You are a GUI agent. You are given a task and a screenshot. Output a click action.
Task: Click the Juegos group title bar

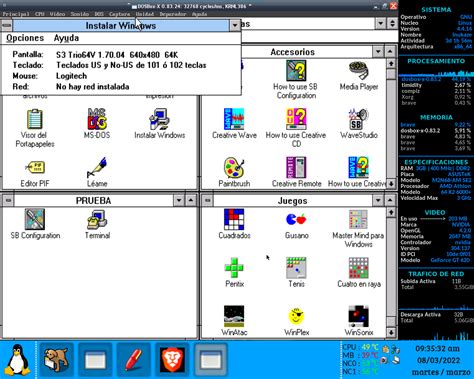point(293,201)
